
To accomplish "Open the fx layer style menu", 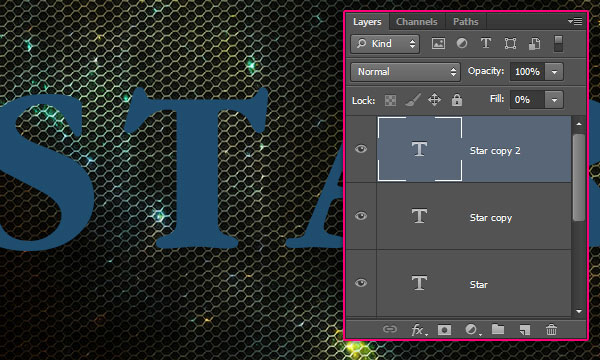I will [419, 329].
